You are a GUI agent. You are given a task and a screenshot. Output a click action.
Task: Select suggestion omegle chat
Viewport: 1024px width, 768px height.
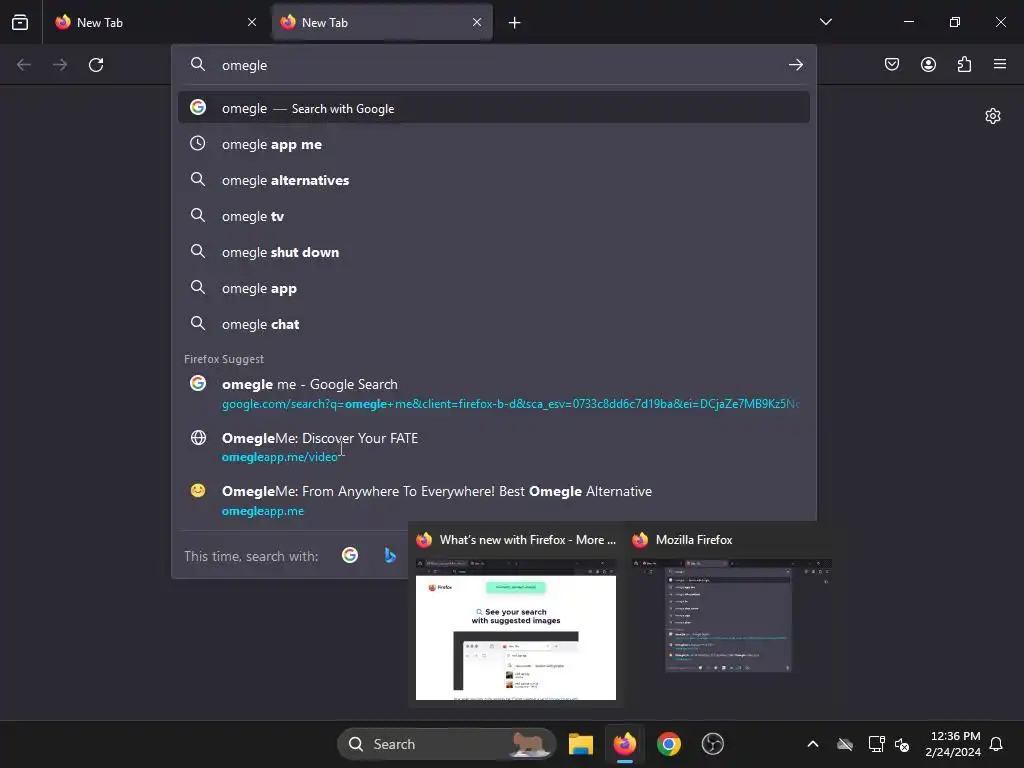click(x=494, y=323)
